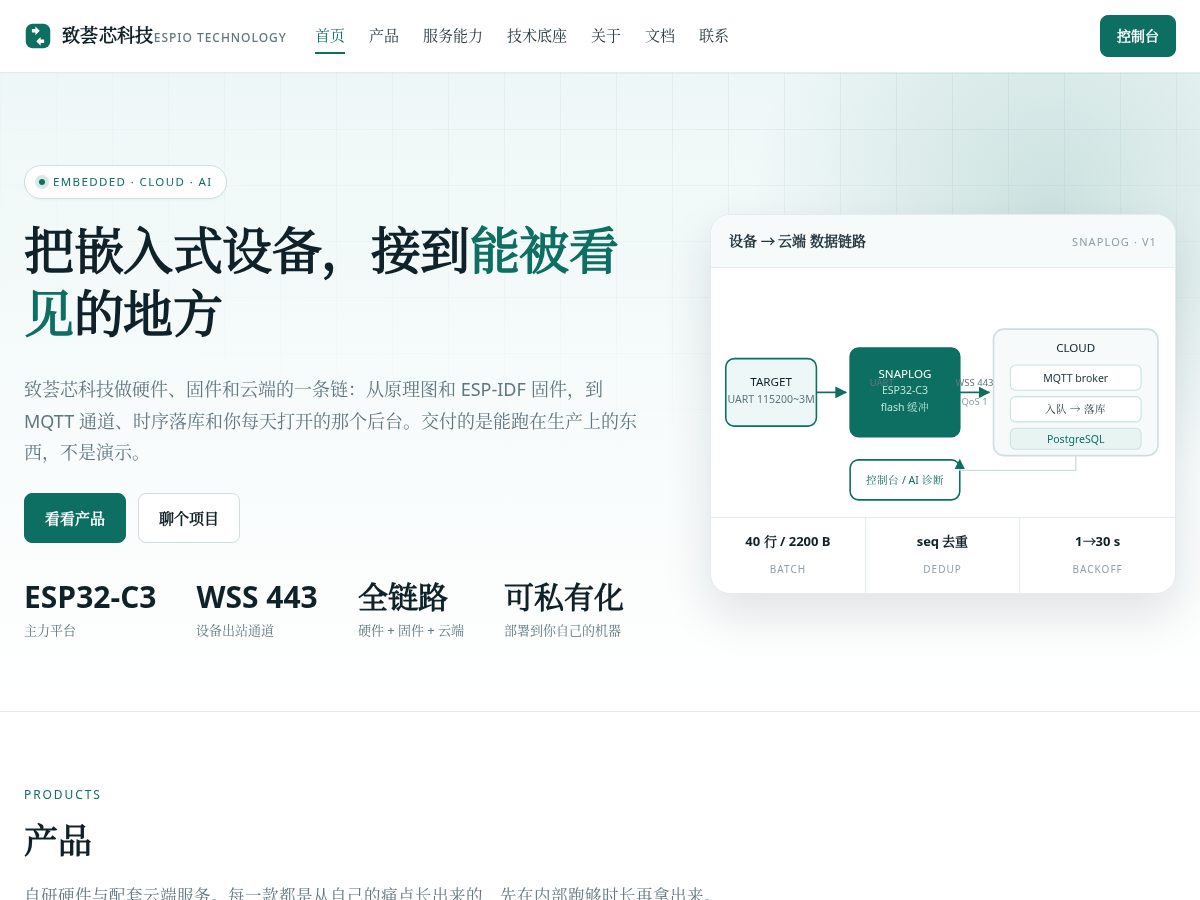The width and height of the screenshot is (1200, 900).
Task: Click the seq 去重 value
Action: tap(942, 542)
